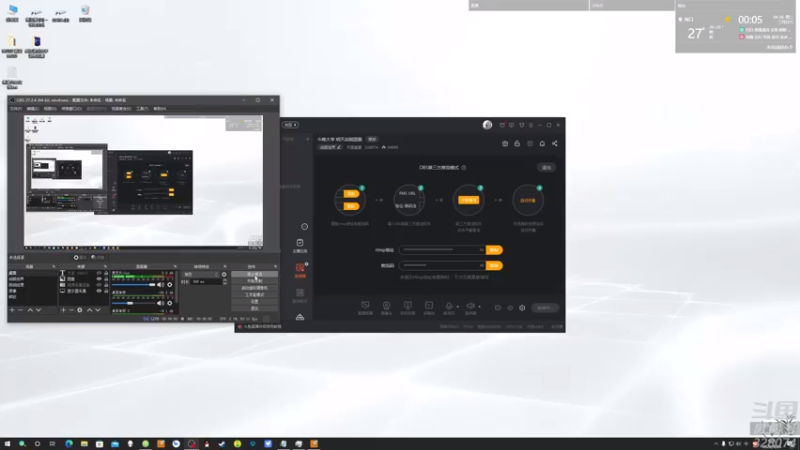Mute first audio channel speaker icon in OBS mixer
Screen dimensions: 800x450
(161, 285)
